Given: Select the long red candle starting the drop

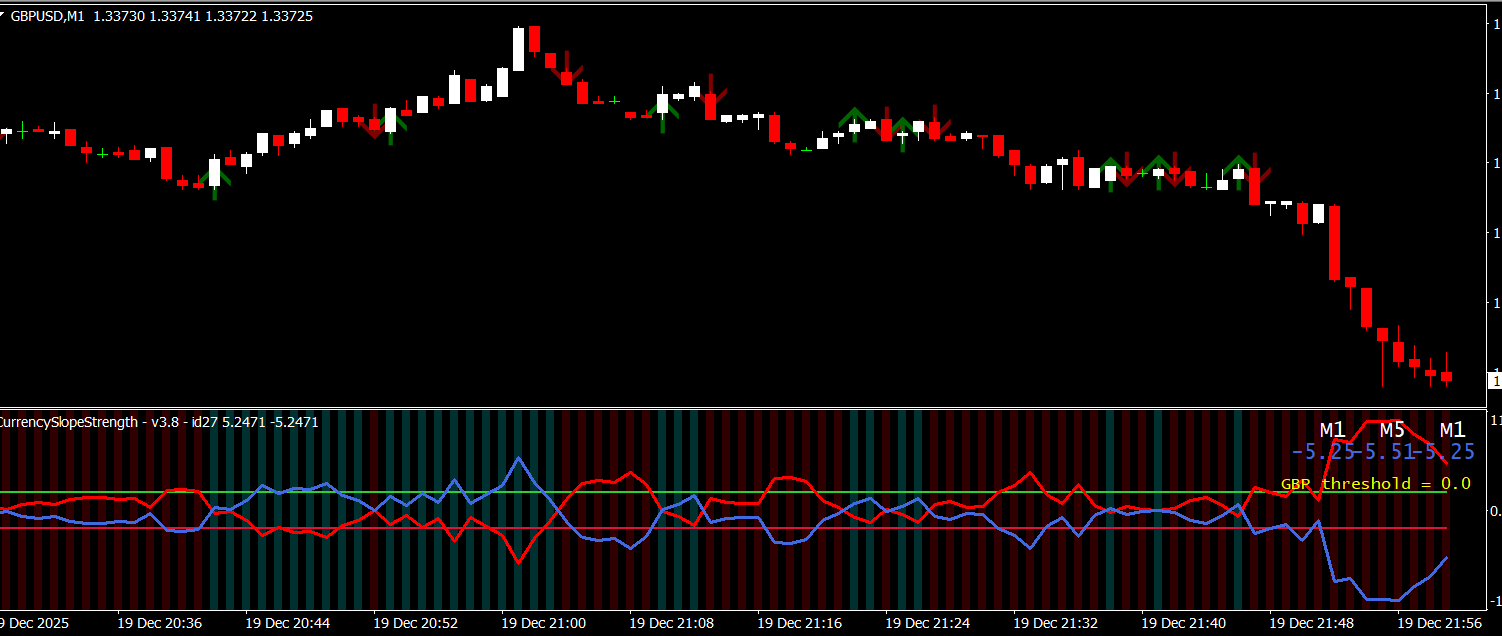Looking at the screenshot, I should pyautogui.click(x=1333, y=243).
